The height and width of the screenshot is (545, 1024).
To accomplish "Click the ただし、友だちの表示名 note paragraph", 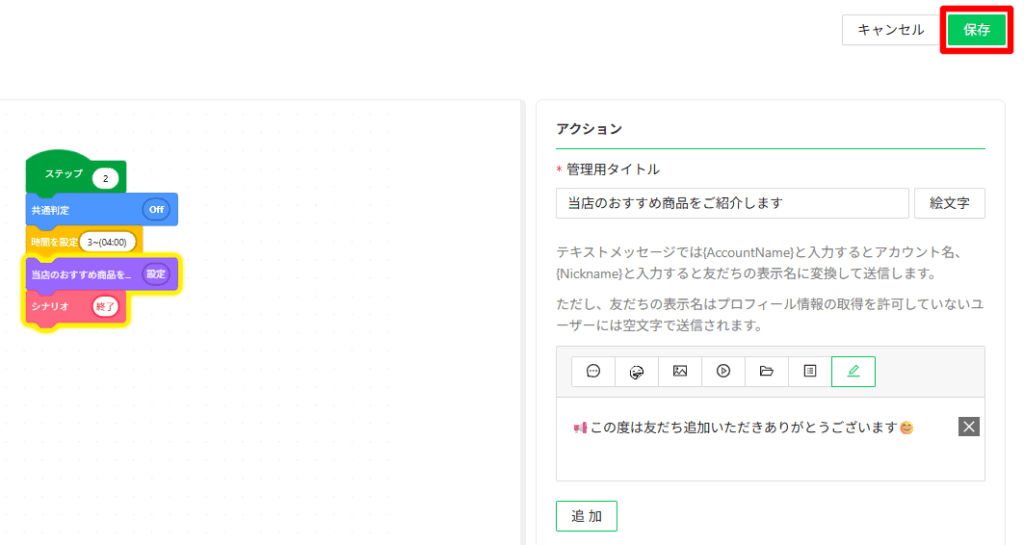I will [769, 315].
